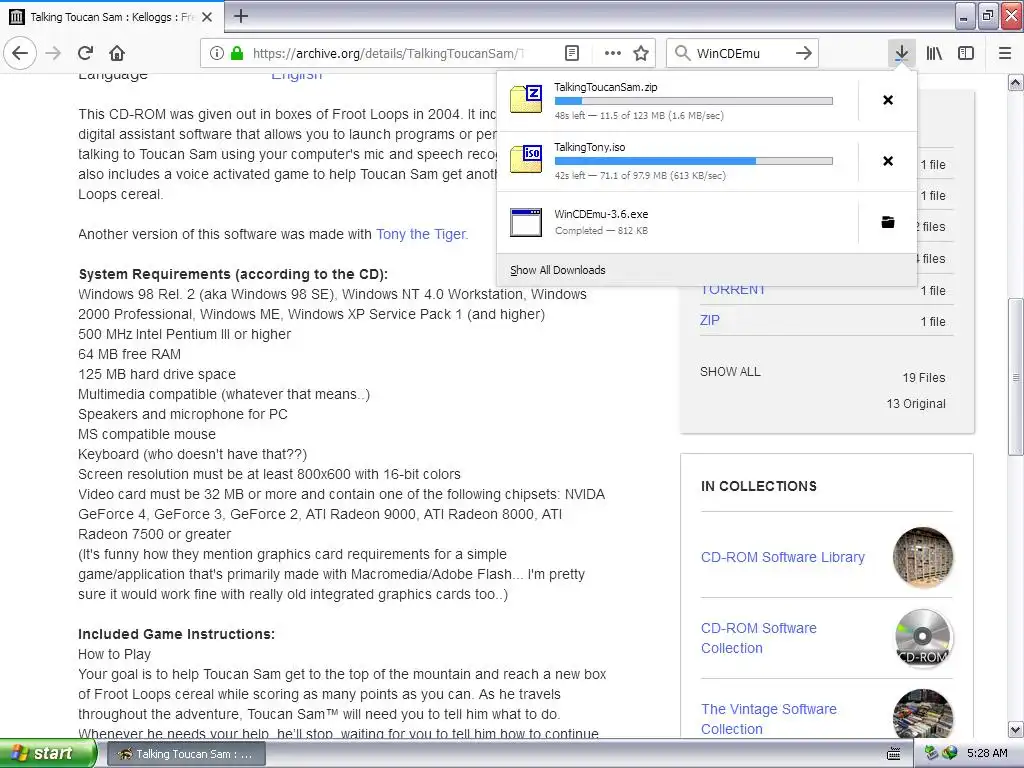The image size is (1024, 768).
Task: Open CD-ROM Software Collection link
Action: pyautogui.click(x=758, y=638)
